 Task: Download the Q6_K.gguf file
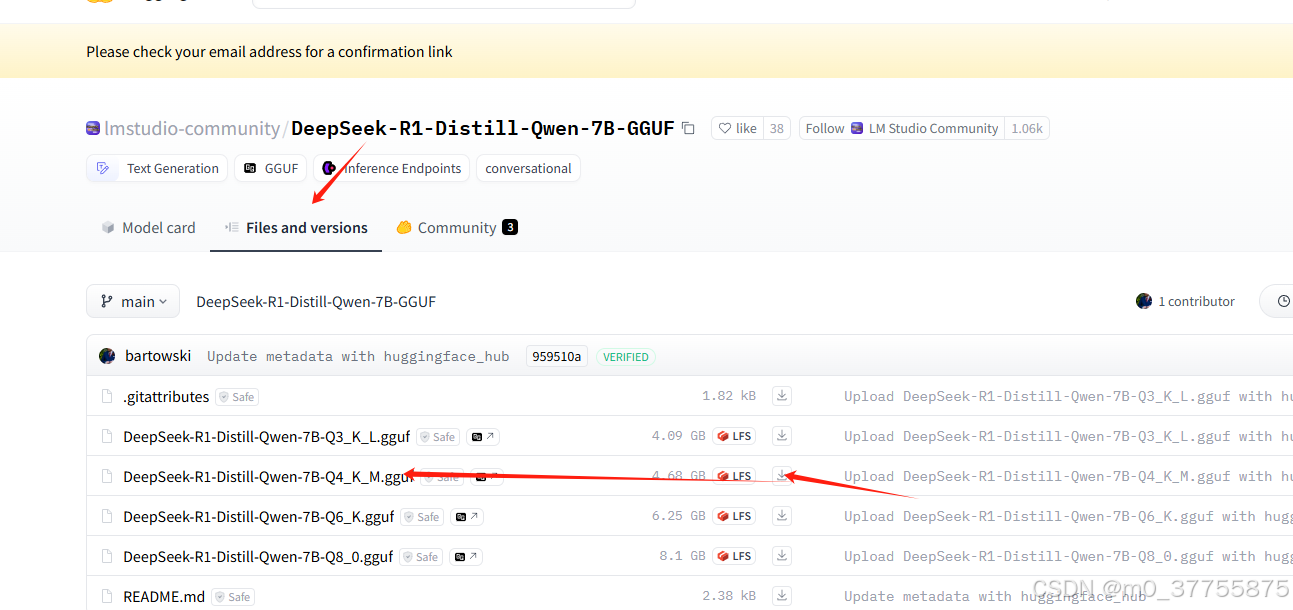coord(782,516)
